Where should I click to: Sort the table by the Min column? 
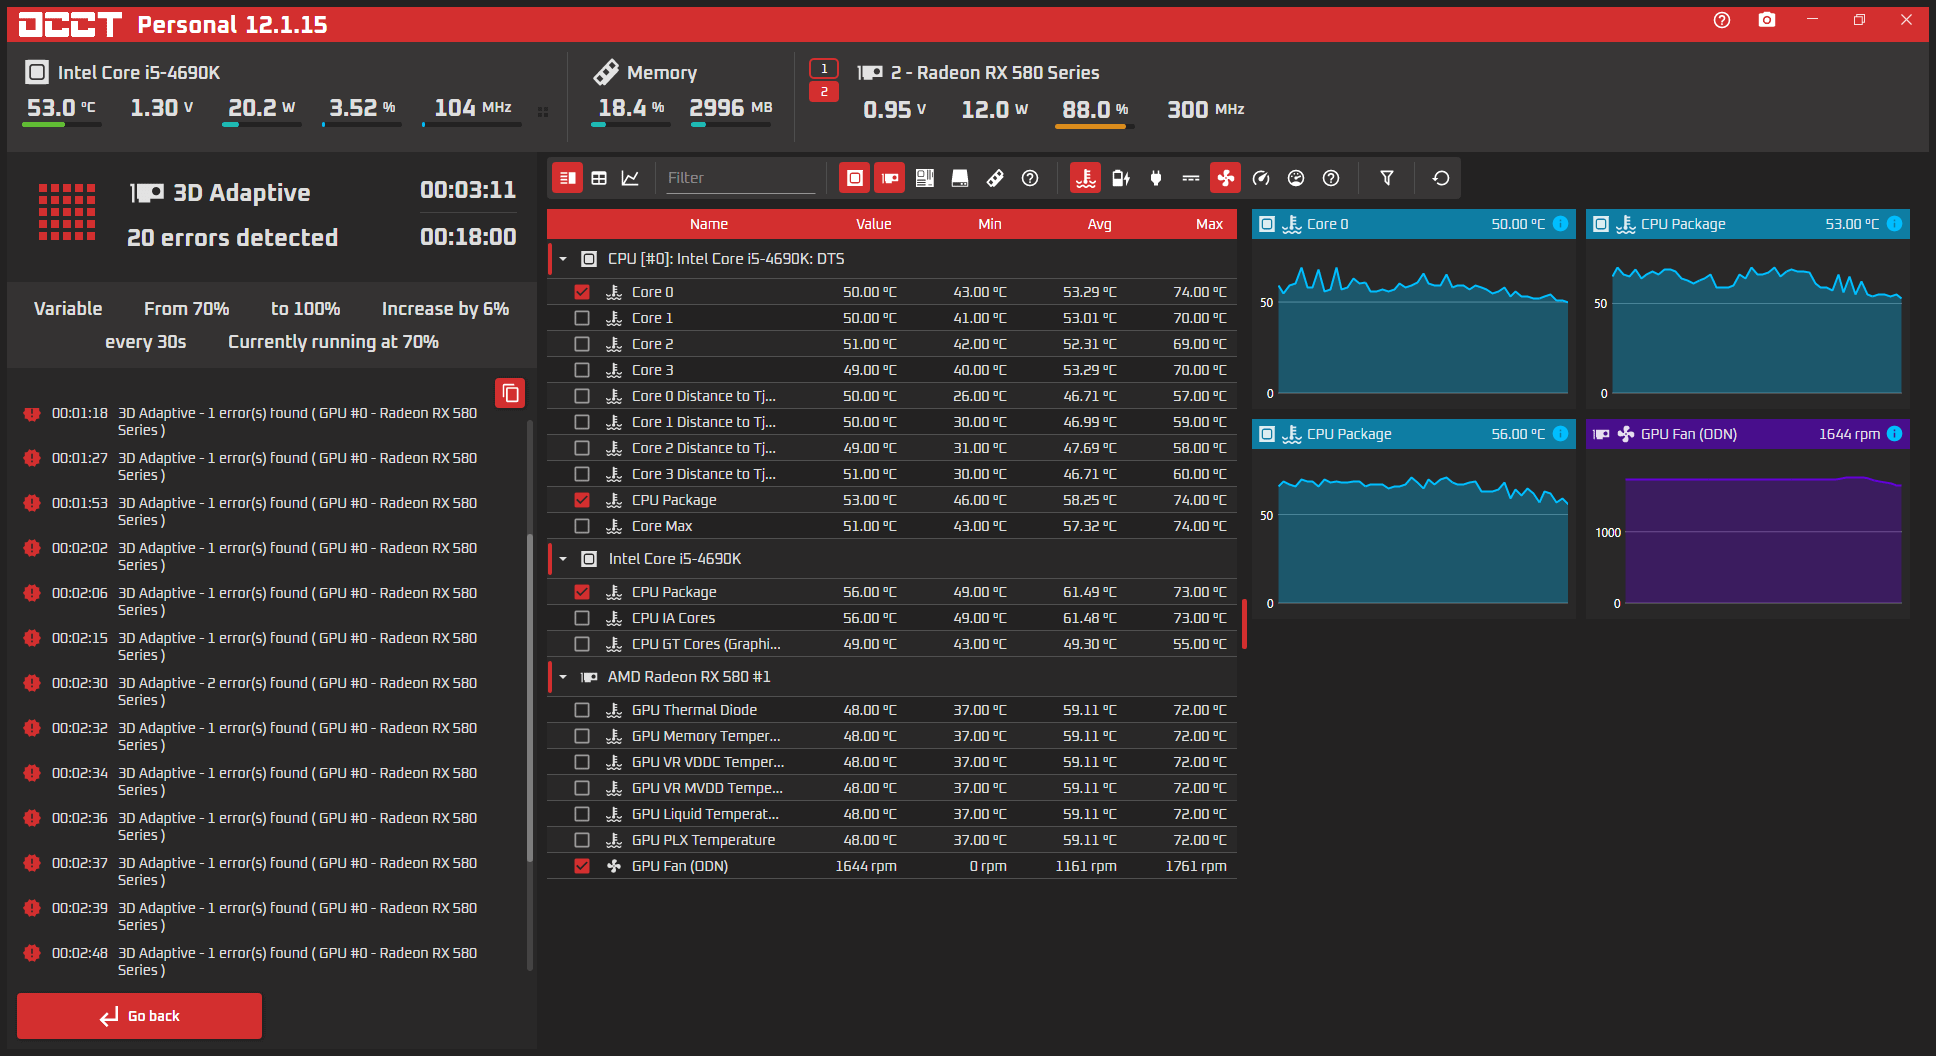(x=990, y=224)
